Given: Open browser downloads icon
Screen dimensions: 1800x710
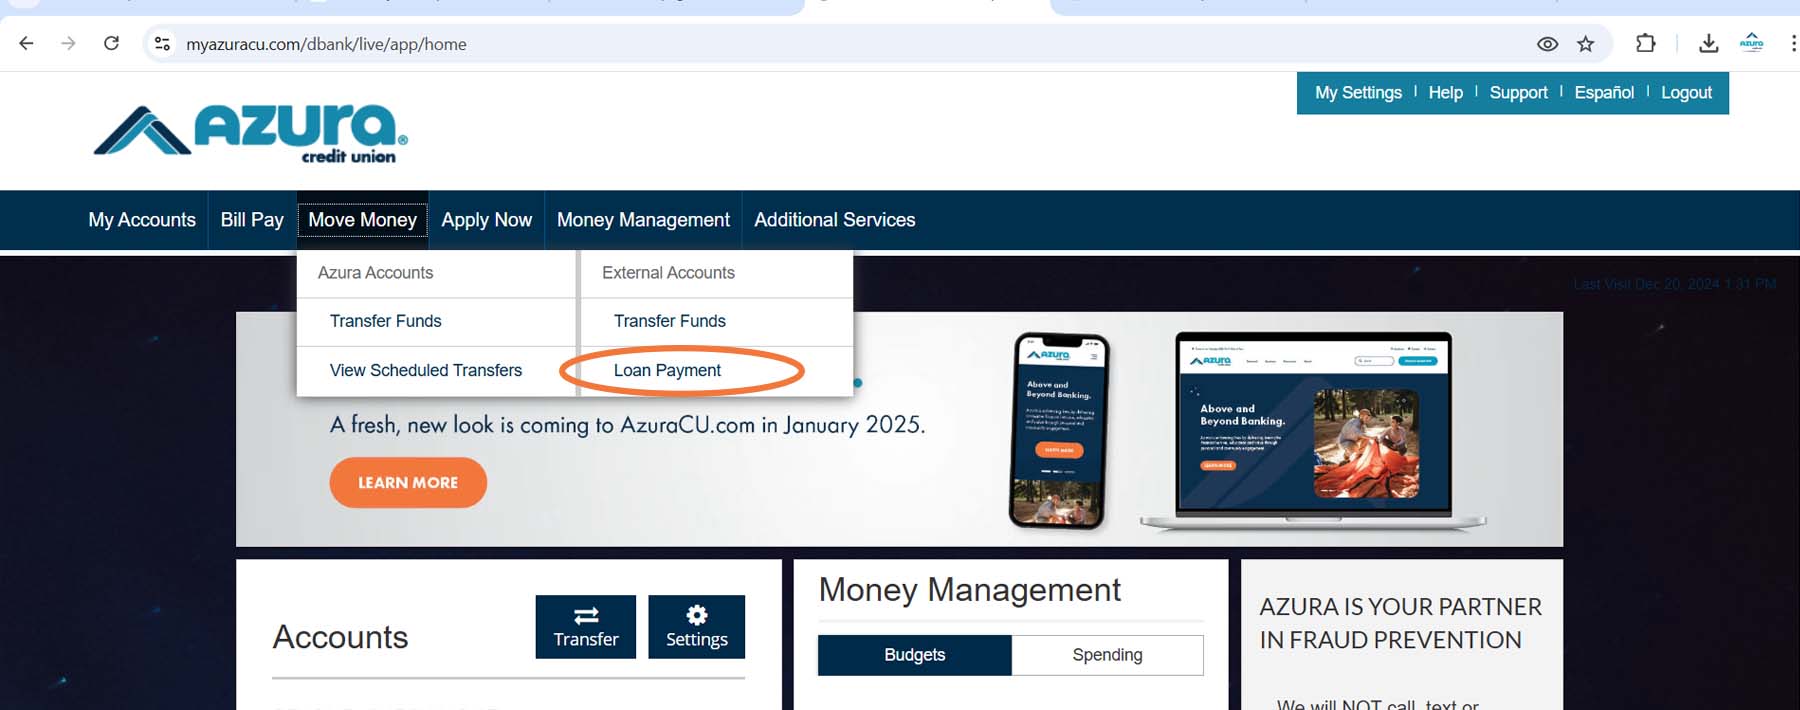Looking at the screenshot, I should point(1709,43).
